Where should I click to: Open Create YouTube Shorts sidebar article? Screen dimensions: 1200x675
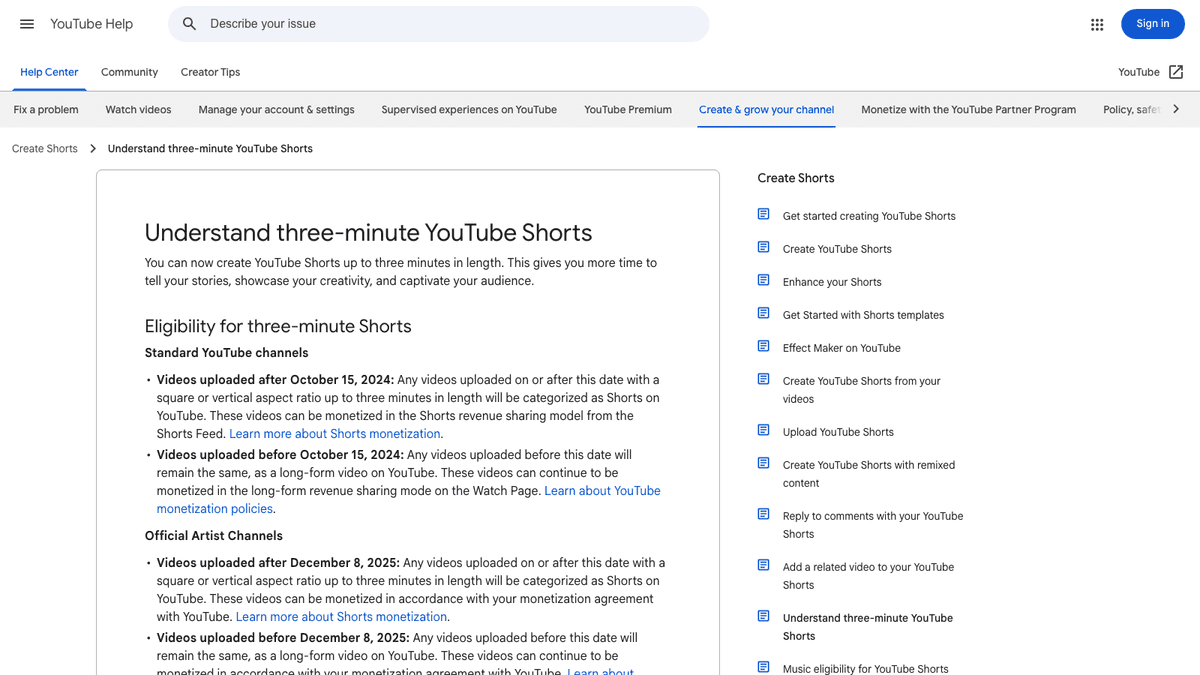point(837,249)
